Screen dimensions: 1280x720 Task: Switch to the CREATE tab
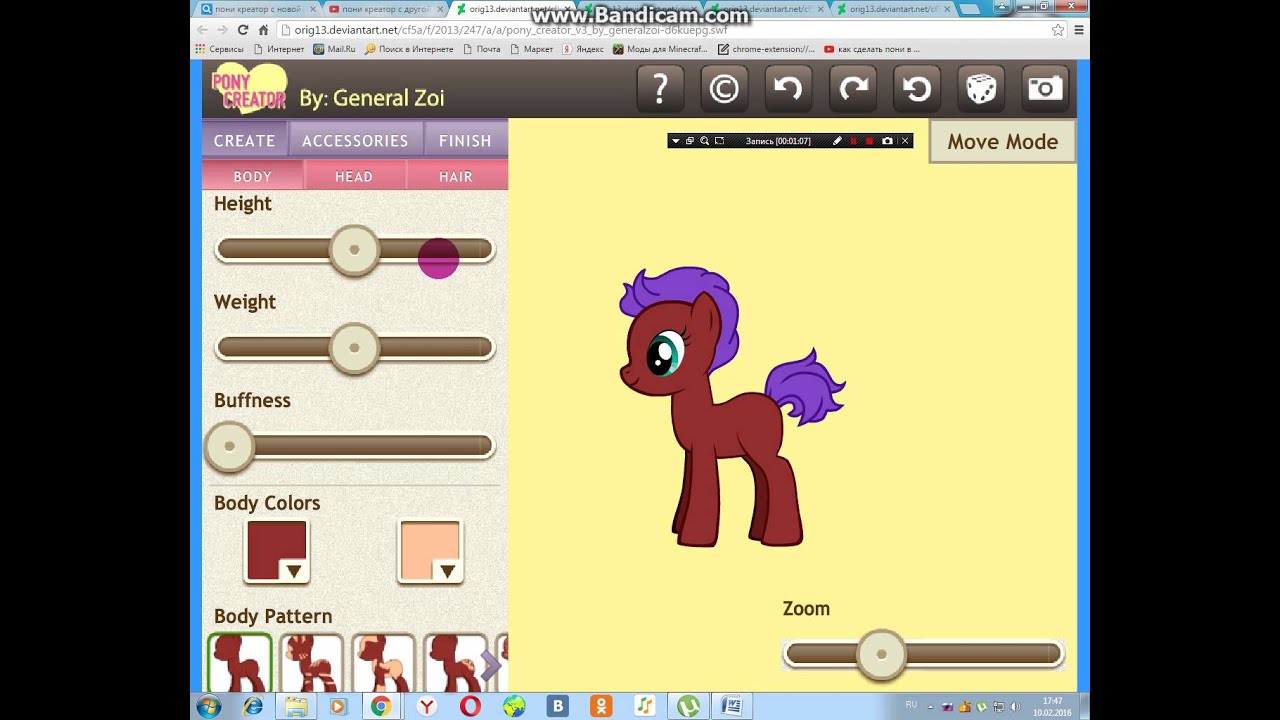(x=245, y=141)
